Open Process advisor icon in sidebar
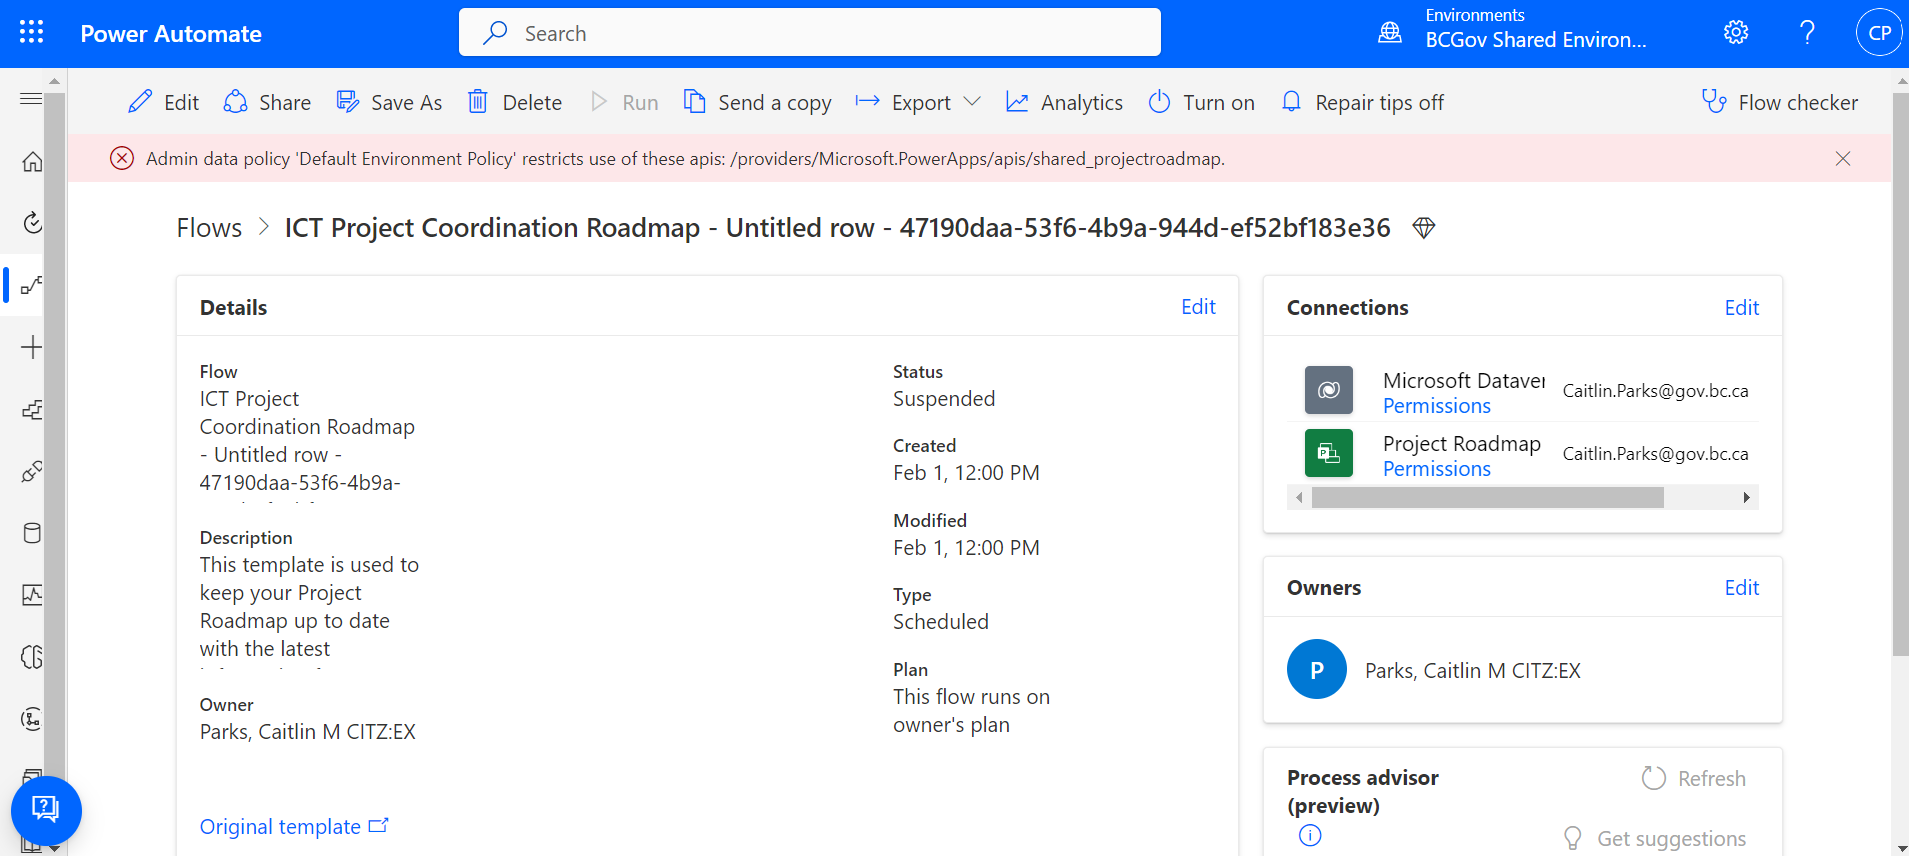Viewport: 1909px width, 856px height. pyautogui.click(x=32, y=719)
